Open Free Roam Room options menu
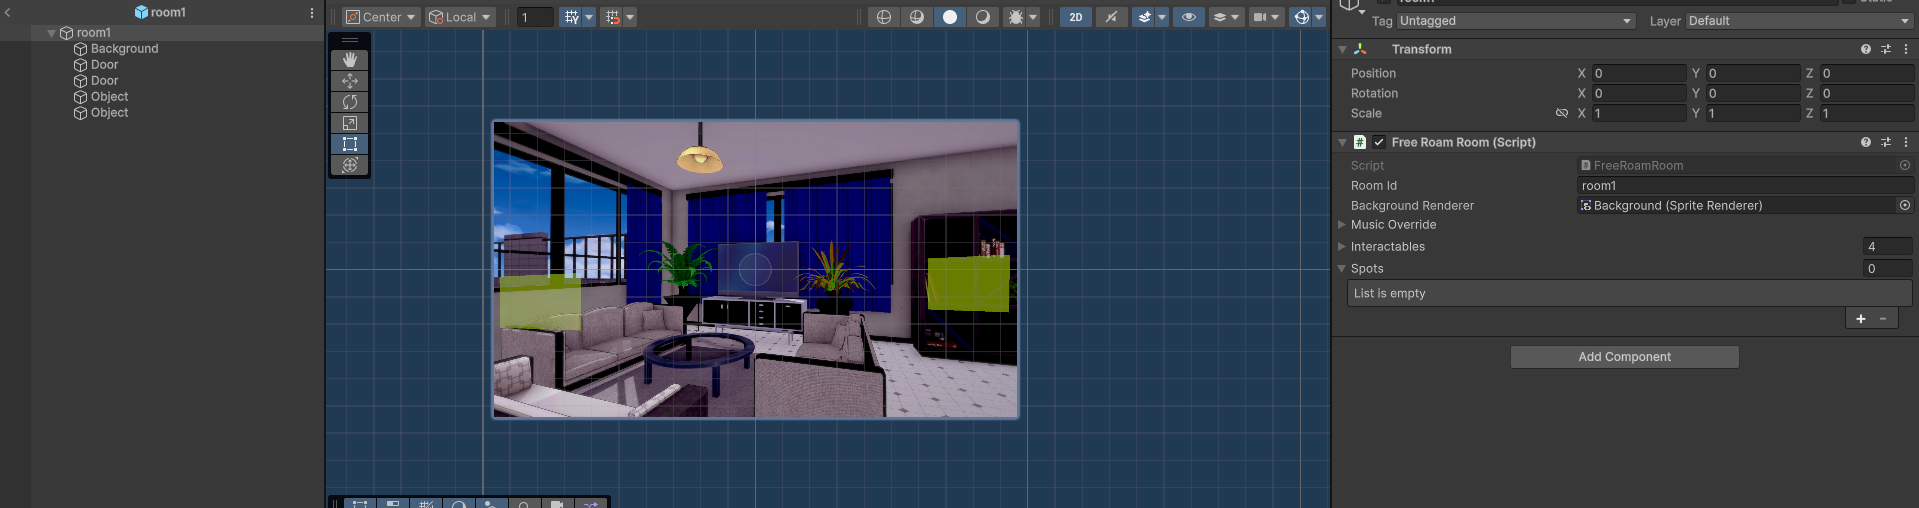 click(1905, 142)
